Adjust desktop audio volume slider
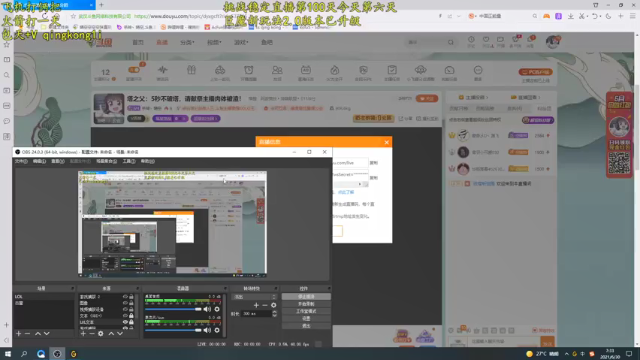Image resolution: width=640 pixels, height=360 pixels. tap(173, 309)
